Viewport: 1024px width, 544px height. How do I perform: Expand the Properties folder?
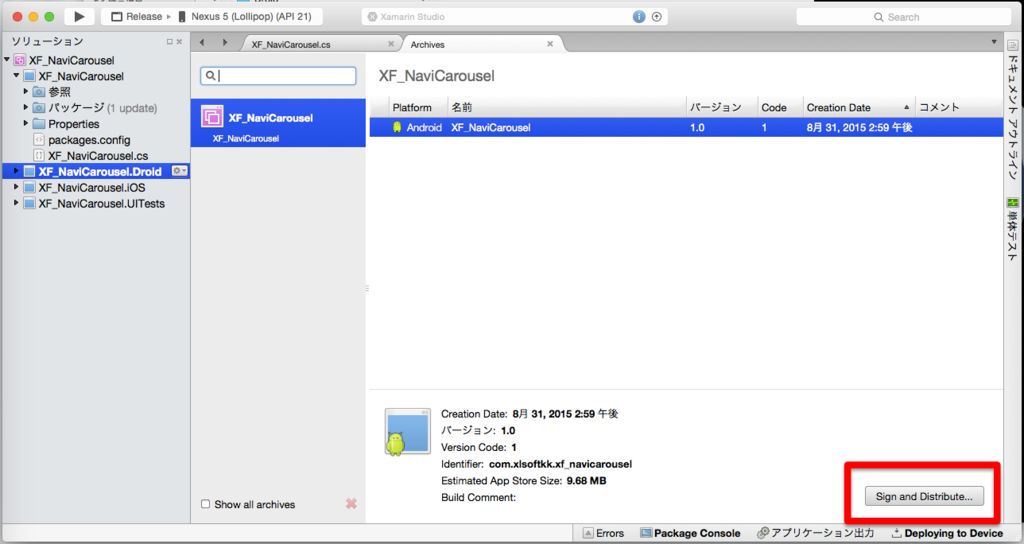pos(26,123)
